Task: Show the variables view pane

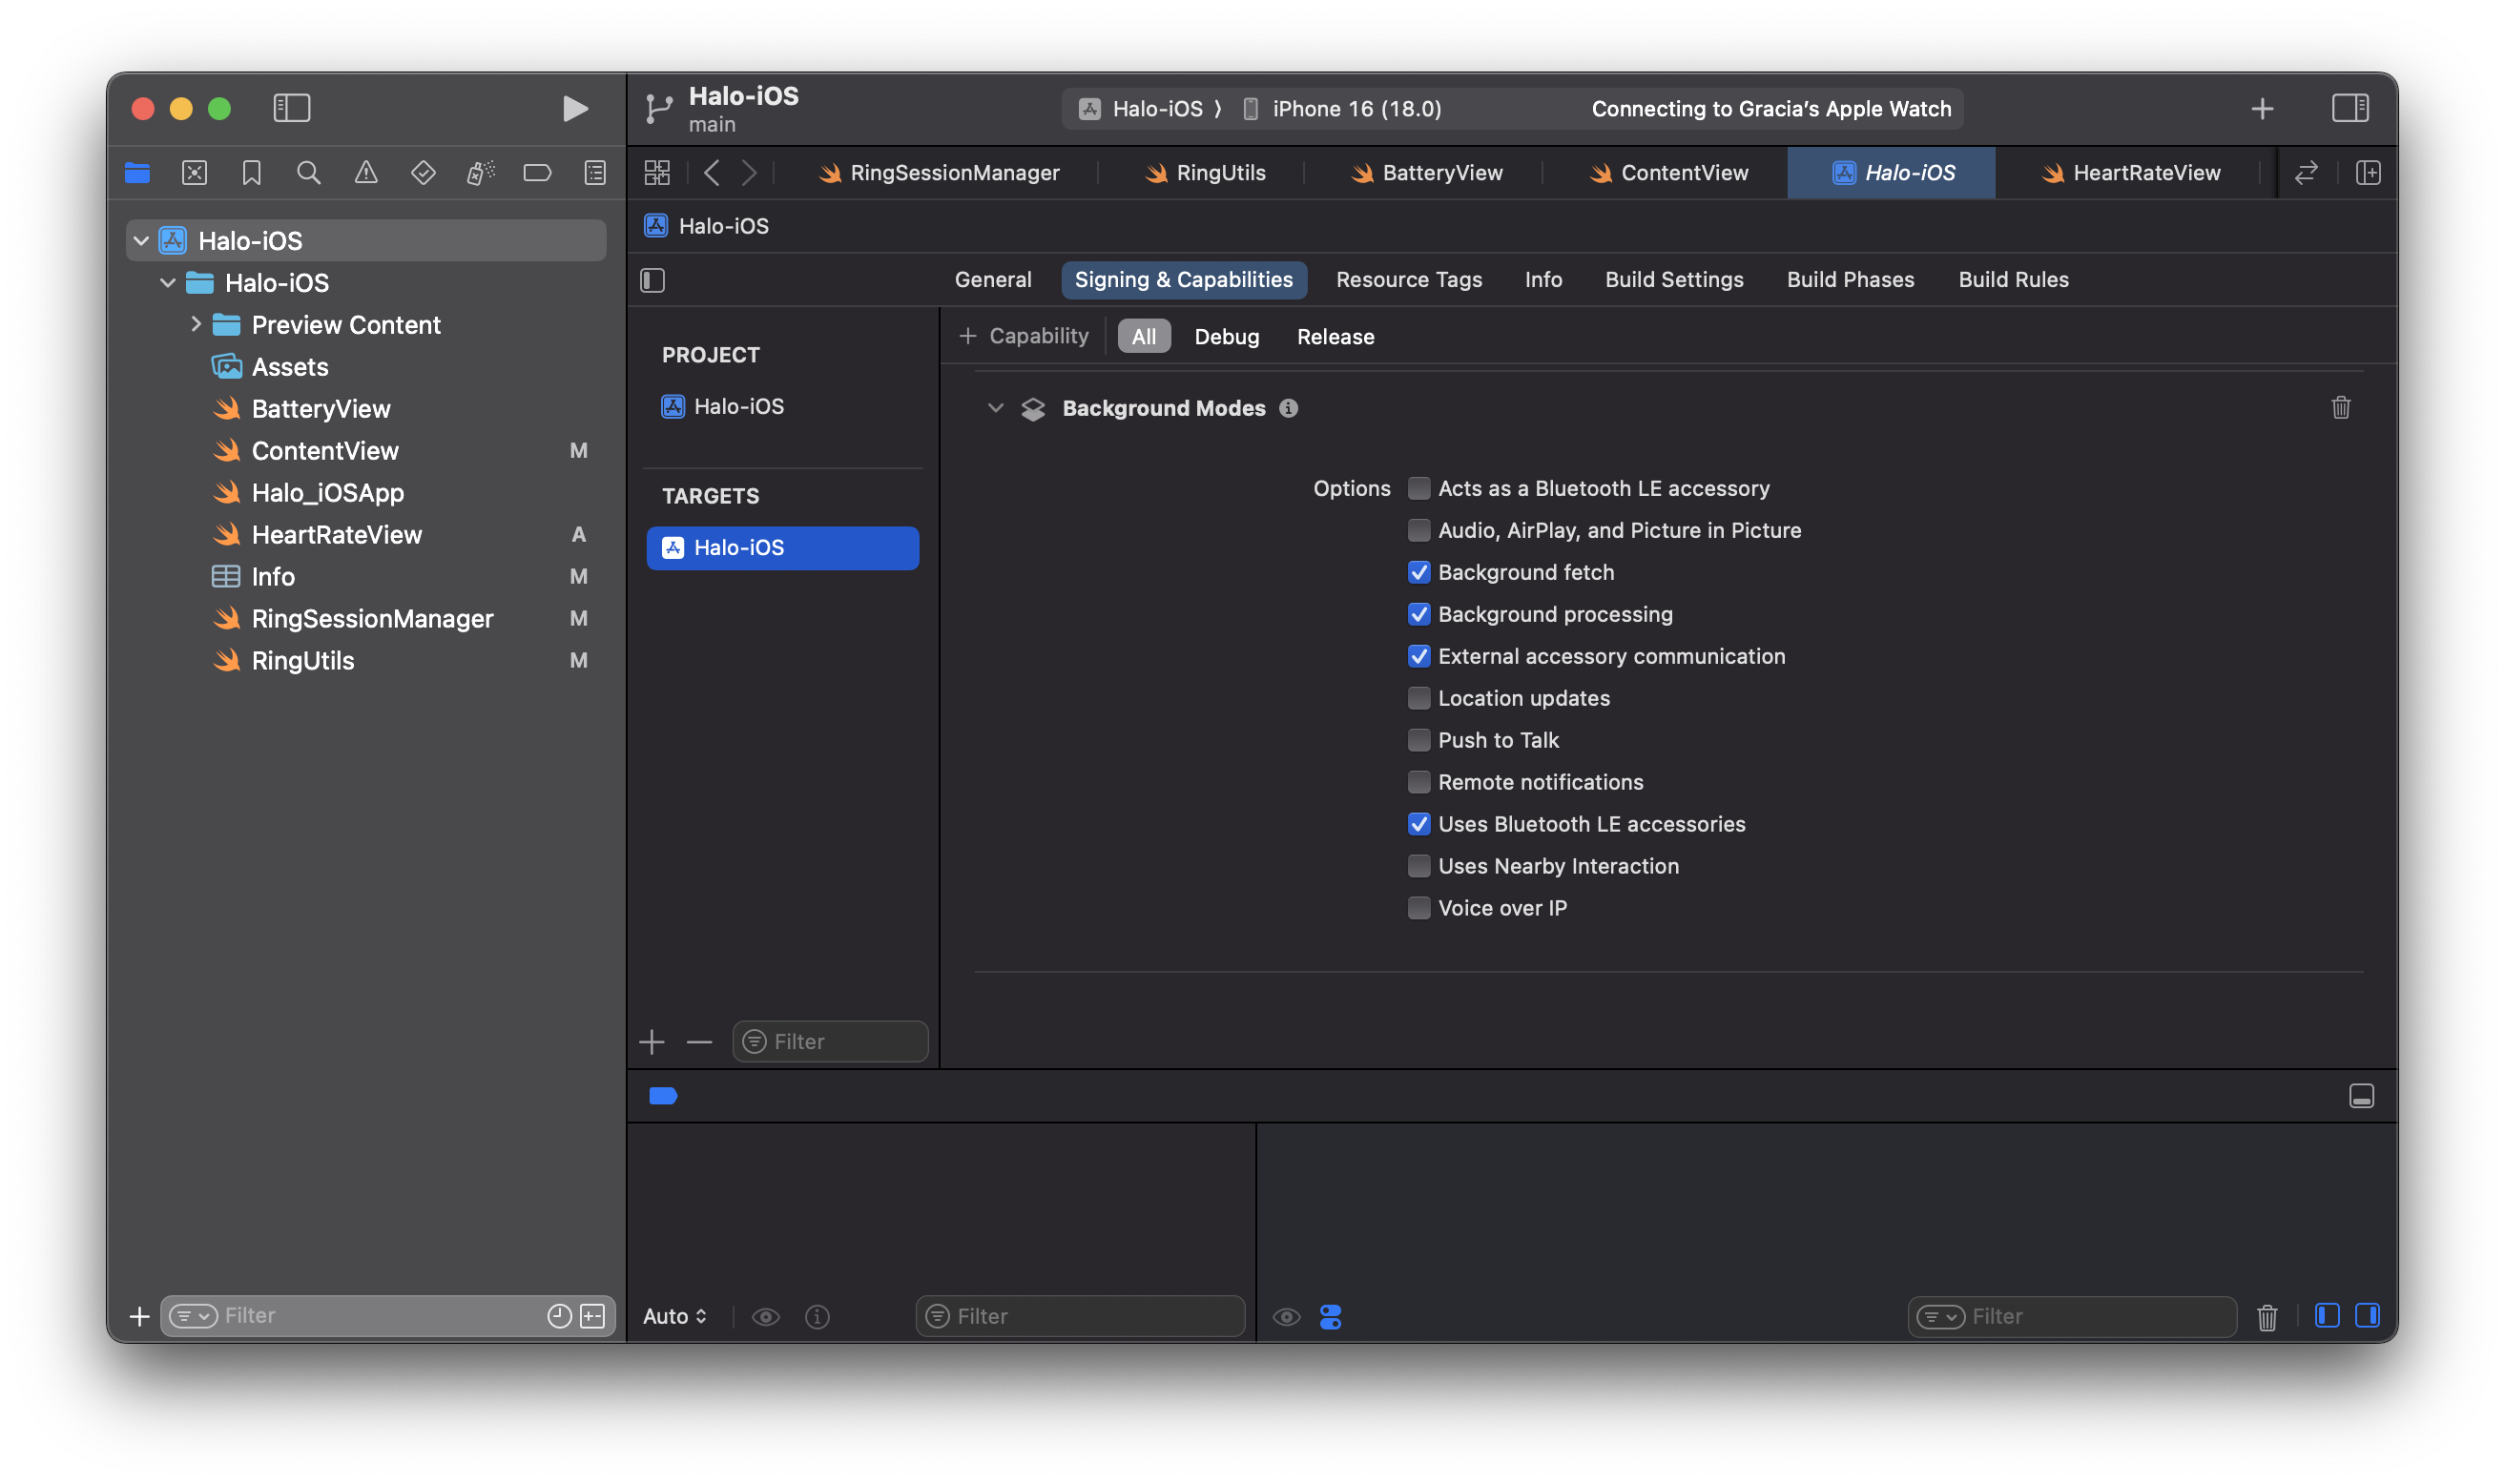Action: click(x=2327, y=1316)
